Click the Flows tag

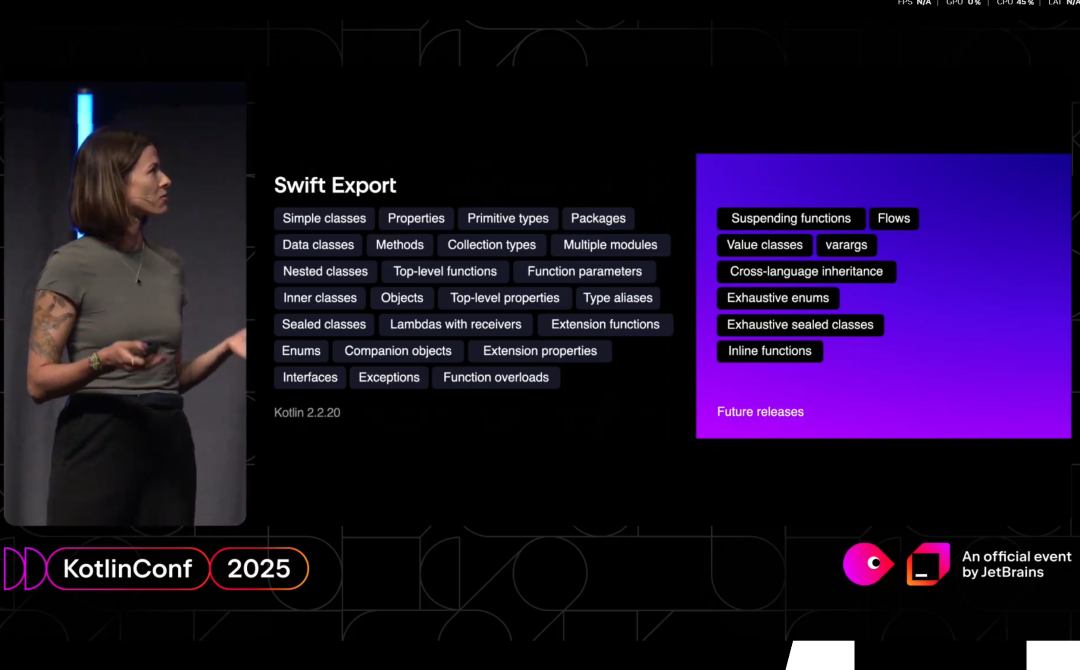(x=894, y=218)
